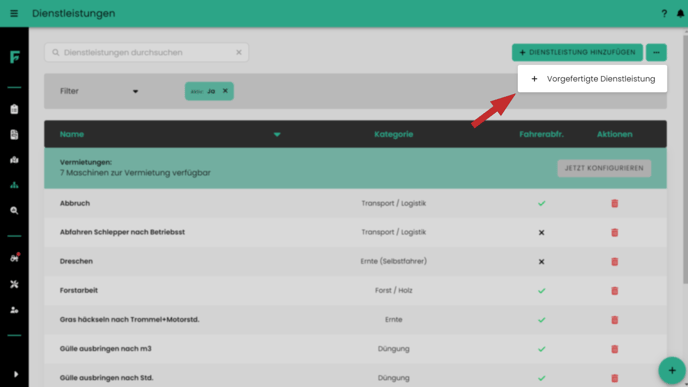This screenshot has width=688, height=387.
Task: Toggle Fahrerabfr. check for Forstarbeit
Action: click(x=541, y=290)
